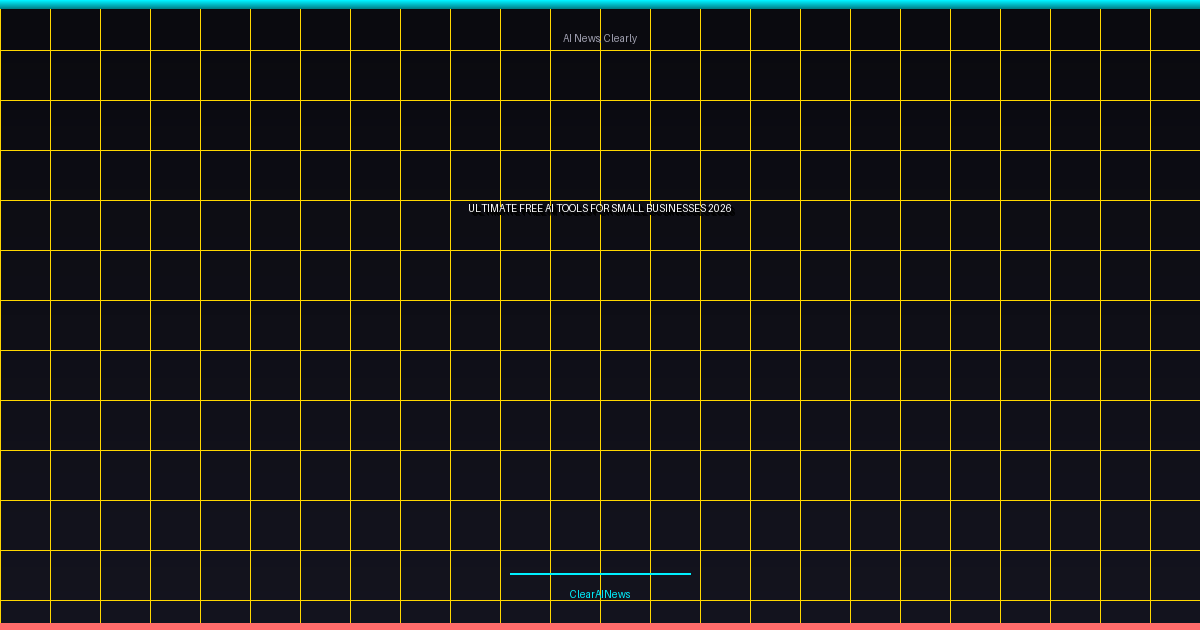This screenshot has width=1200, height=630.
Task: Click the "ClearAINews" brand label
Action: point(600,594)
